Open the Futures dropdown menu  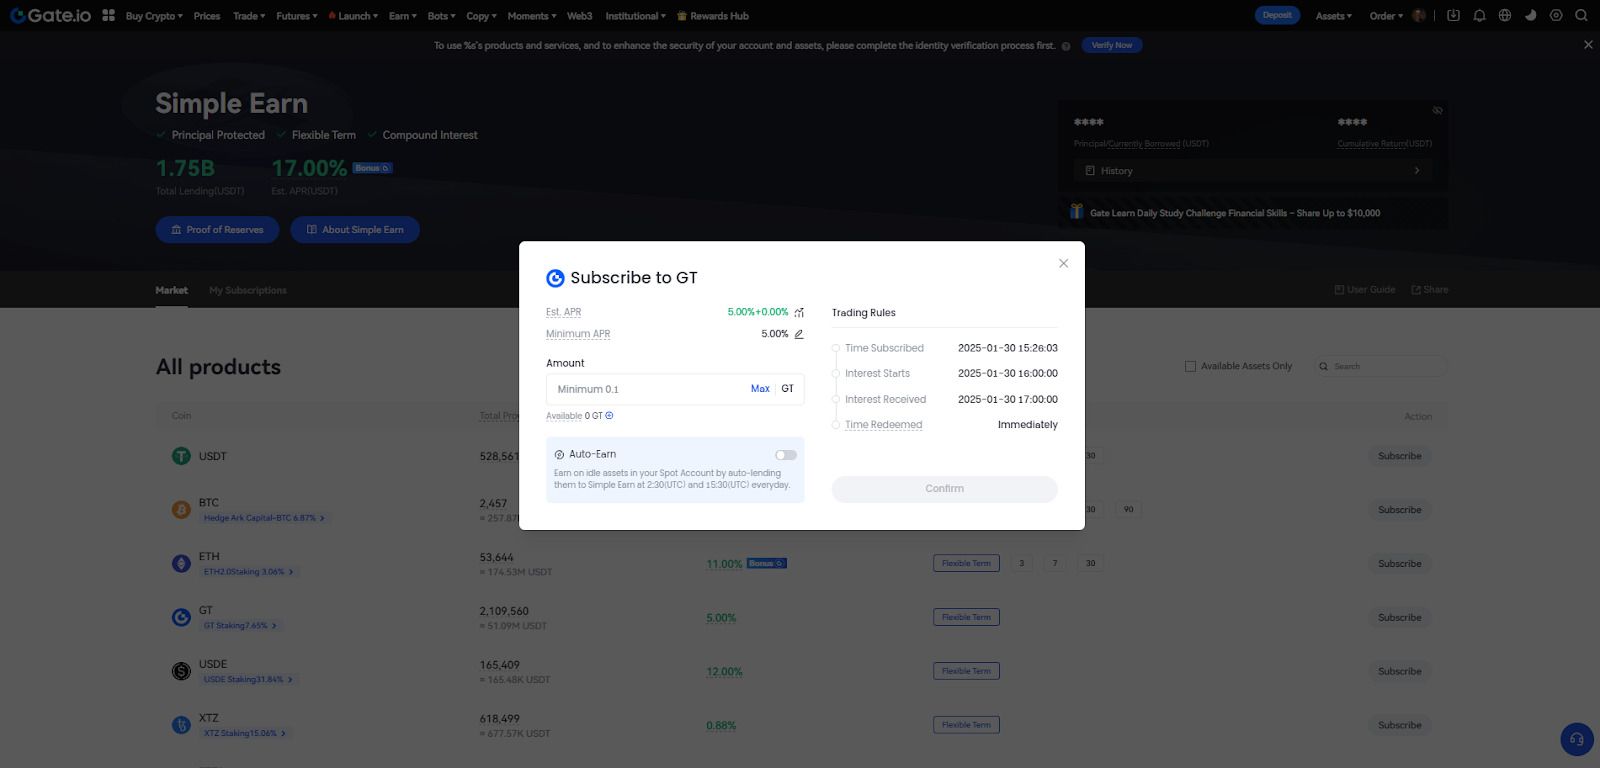(x=296, y=16)
